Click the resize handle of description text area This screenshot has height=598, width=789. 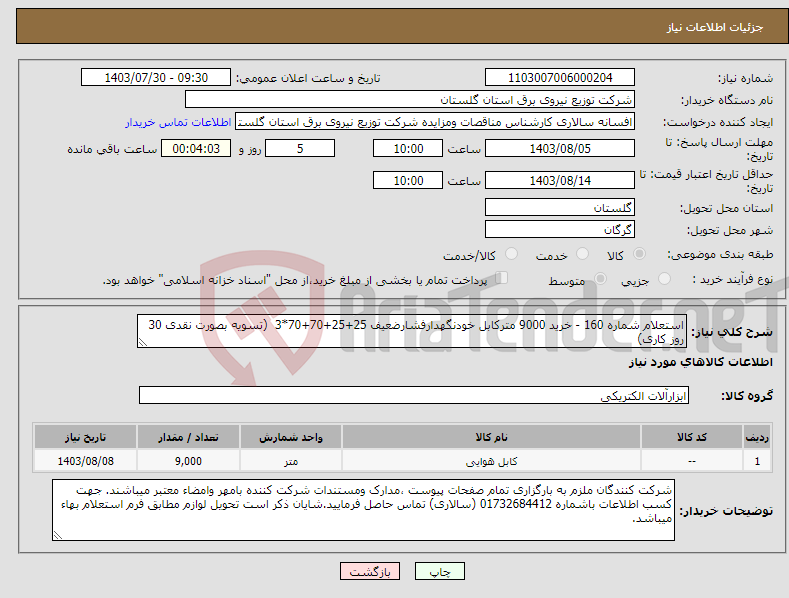pos(142,343)
